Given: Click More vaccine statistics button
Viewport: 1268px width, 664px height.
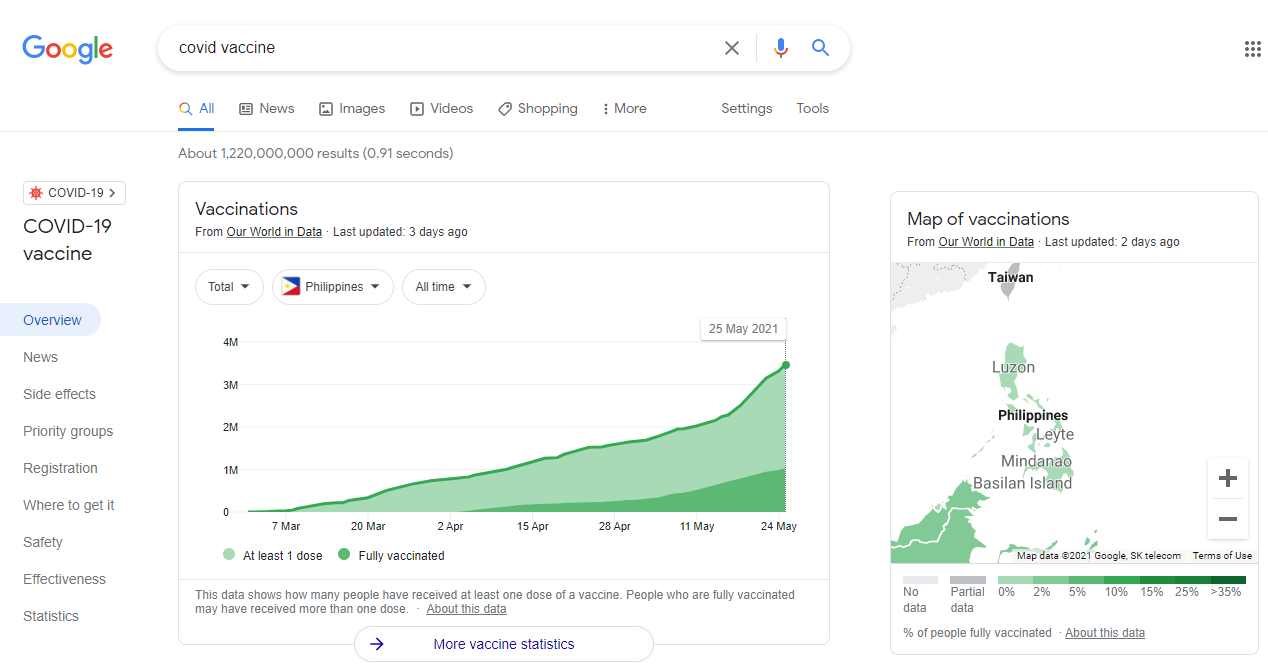Looking at the screenshot, I should click(x=503, y=644).
